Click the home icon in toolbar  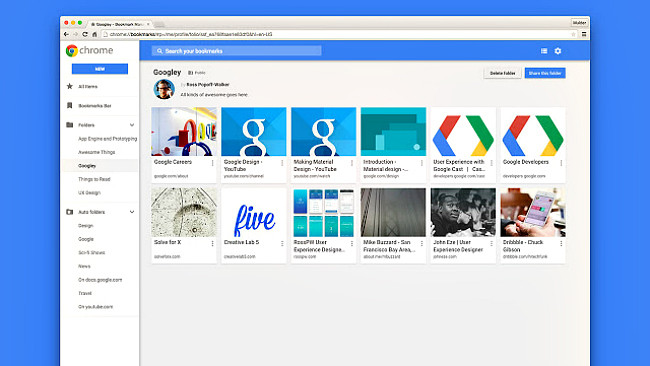point(95,34)
